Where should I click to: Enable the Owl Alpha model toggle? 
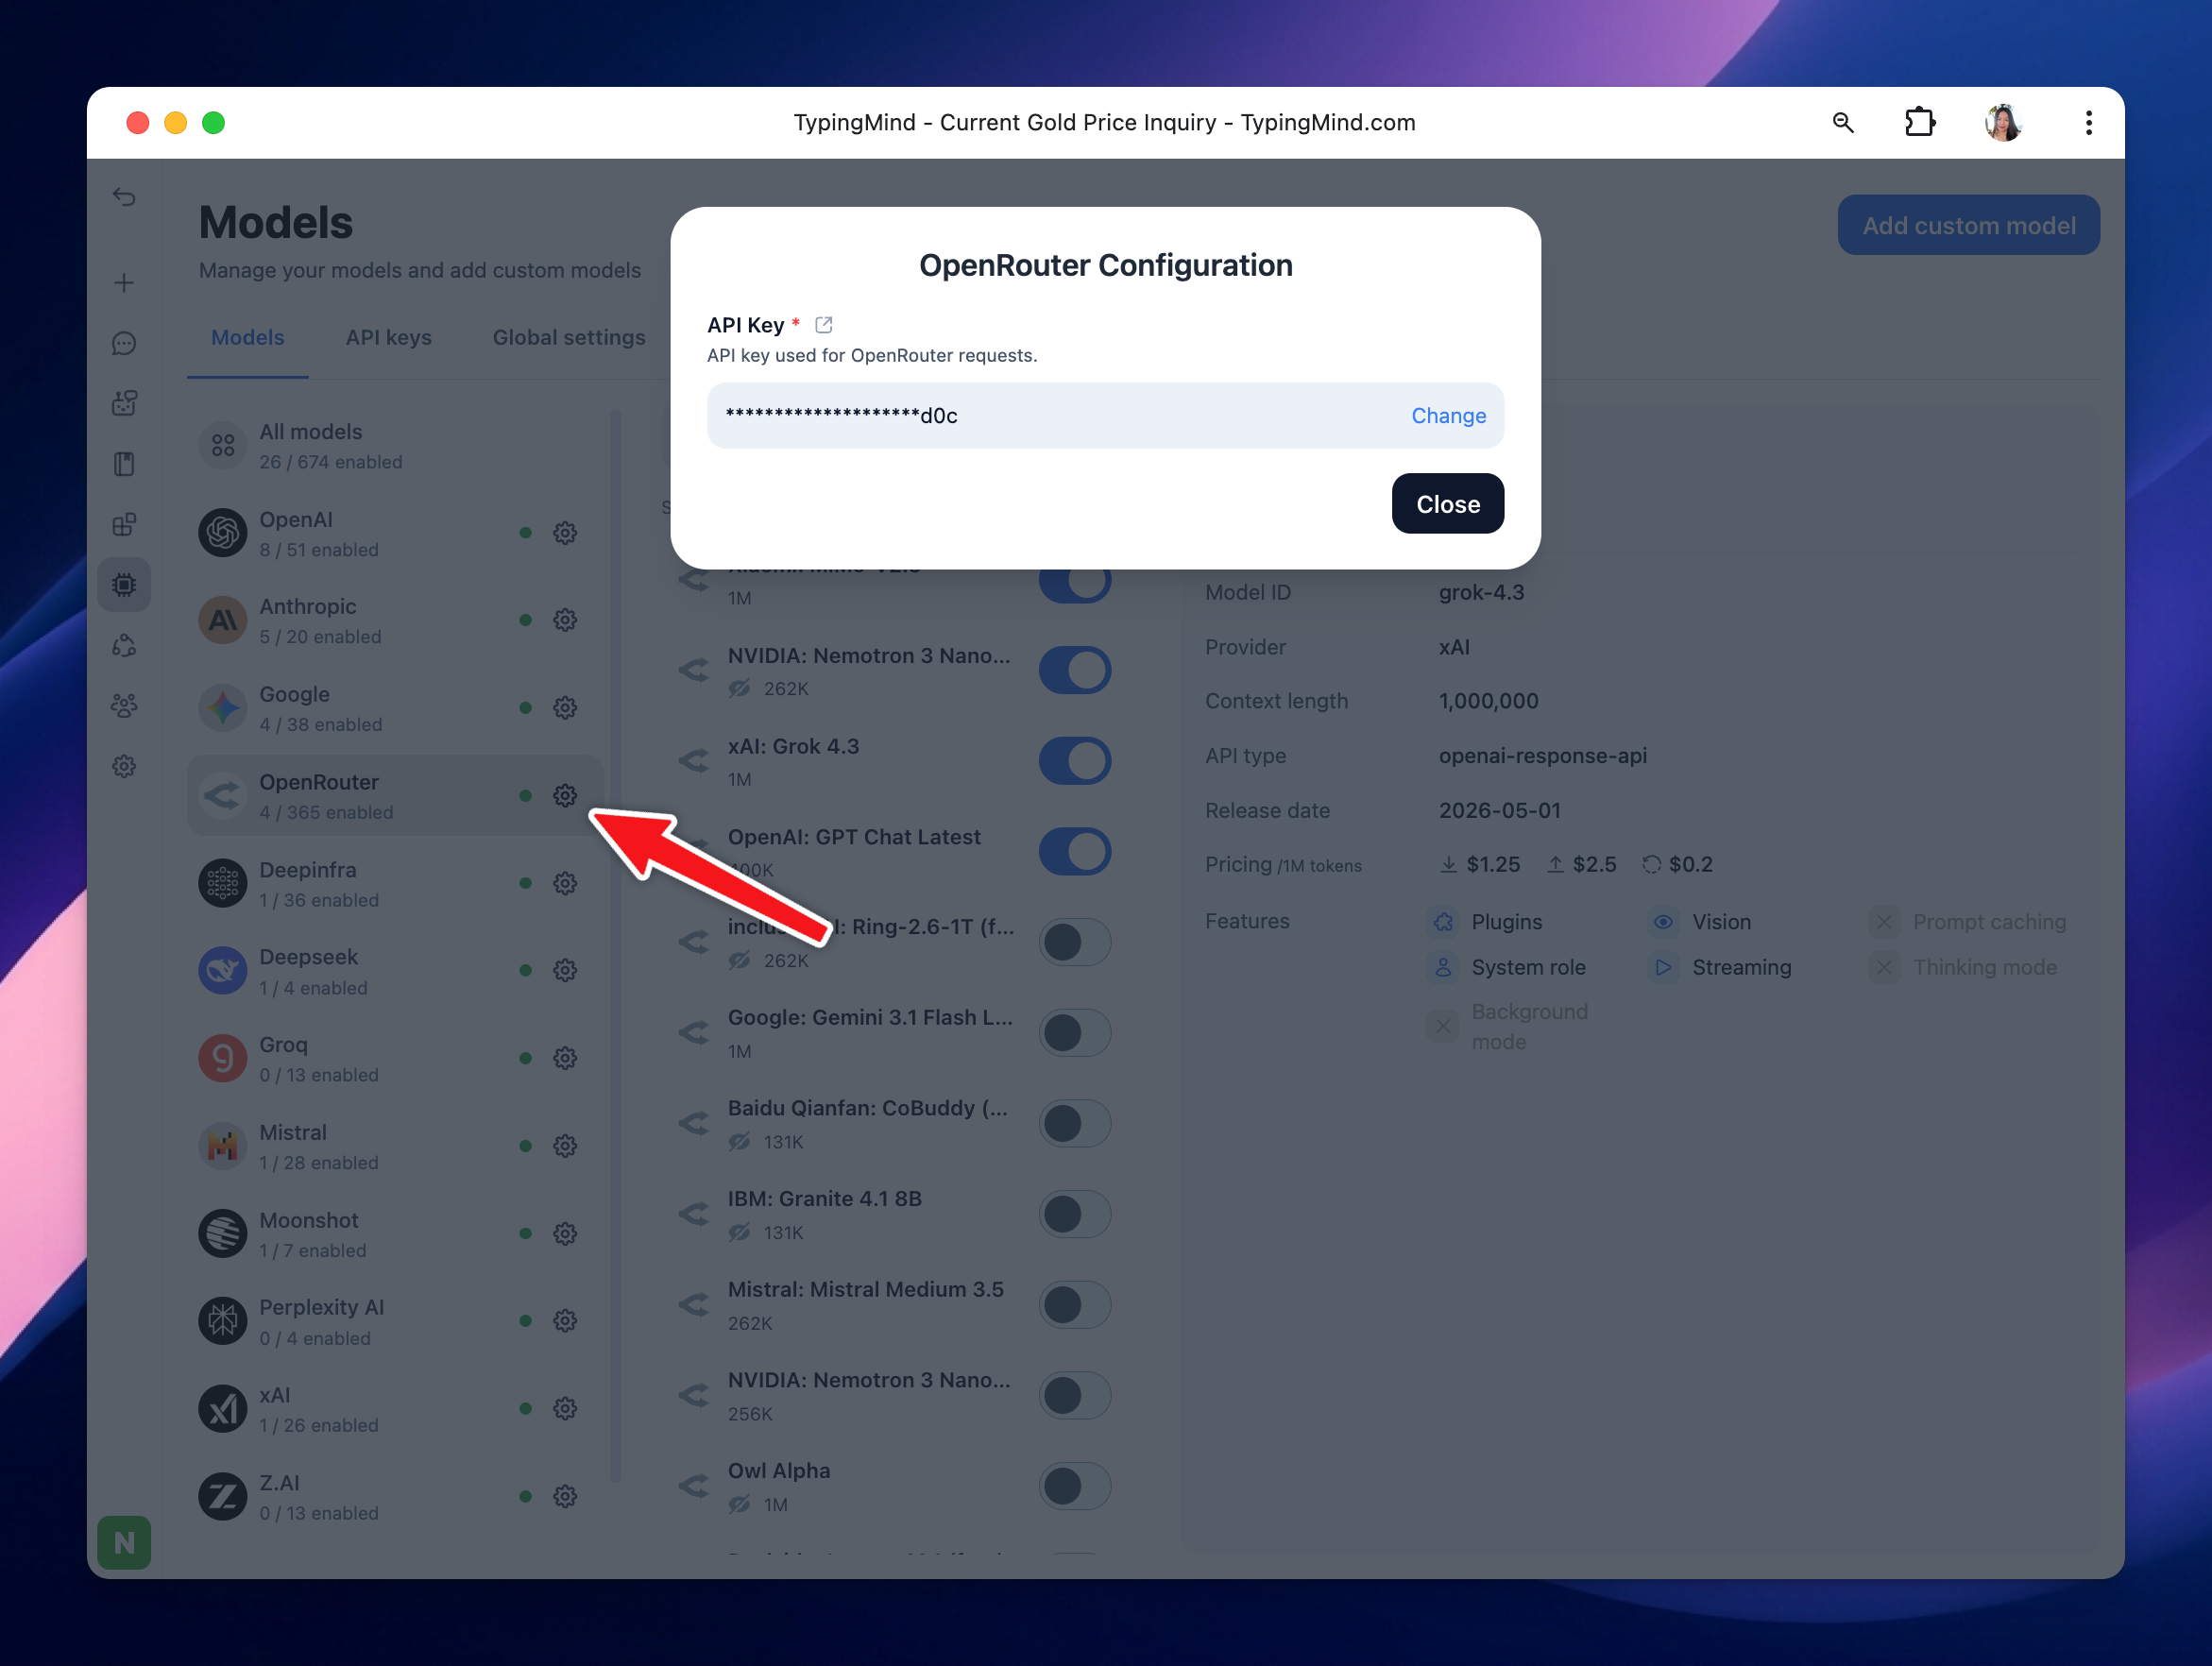click(x=1075, y=1487)
